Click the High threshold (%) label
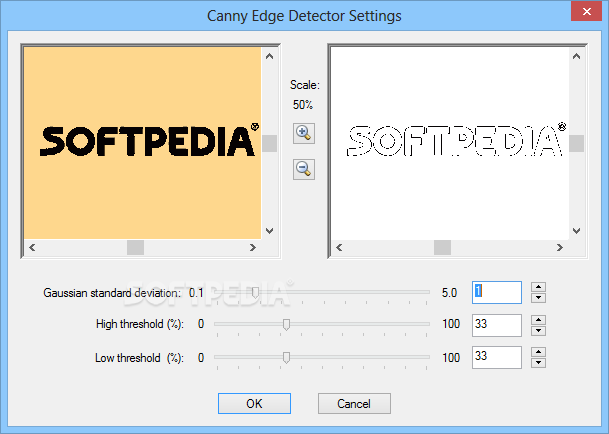609x434 pixels. (140, 324)
